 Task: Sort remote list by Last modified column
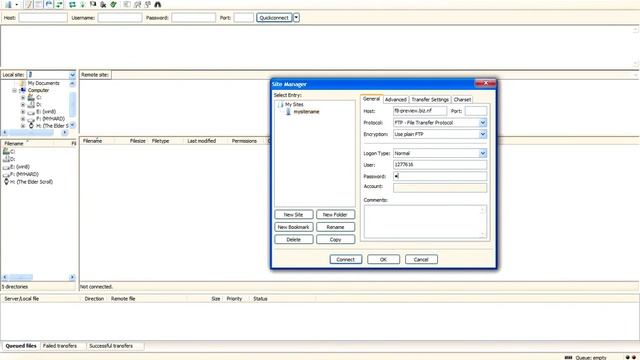click(201, 141)
